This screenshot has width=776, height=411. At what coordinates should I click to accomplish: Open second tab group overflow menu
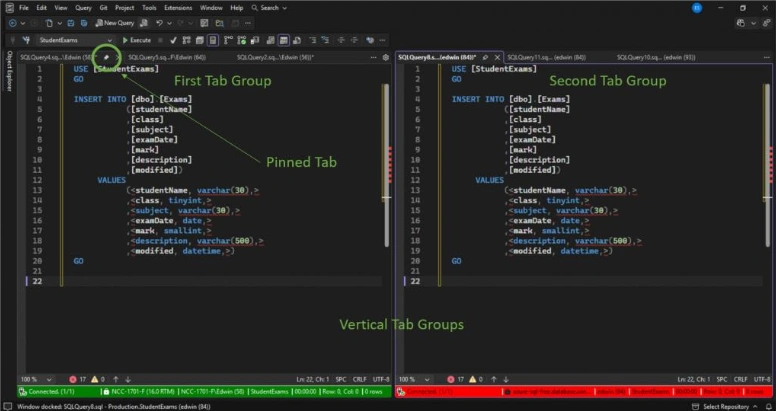tap(767, 57)
